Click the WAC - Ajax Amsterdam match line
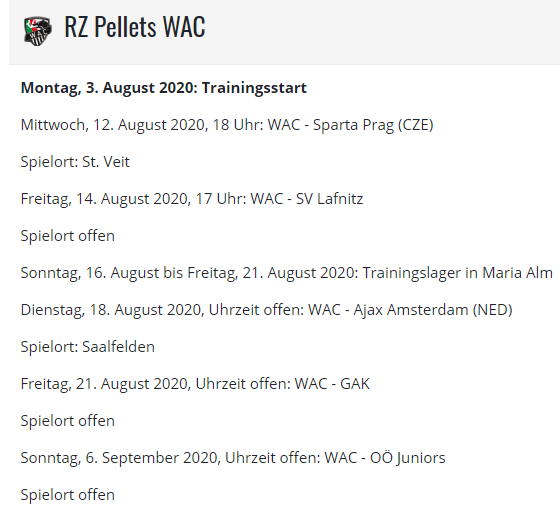The height and width of the screenshot is (527, 560). tap(266, 310)
